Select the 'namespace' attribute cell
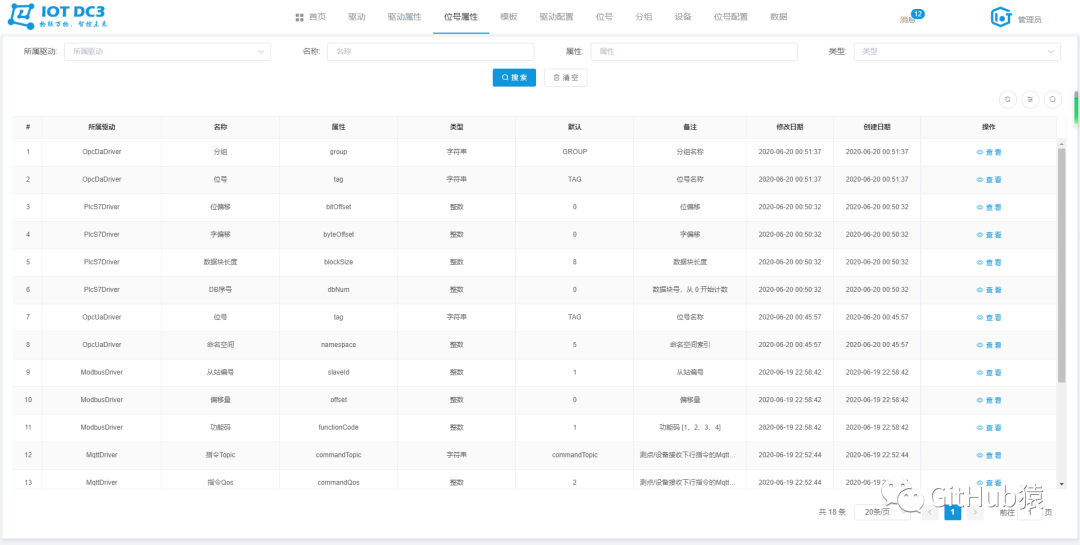Viewport: 1080px width, 545px height. pyautogui.click(x=338, y=345)
